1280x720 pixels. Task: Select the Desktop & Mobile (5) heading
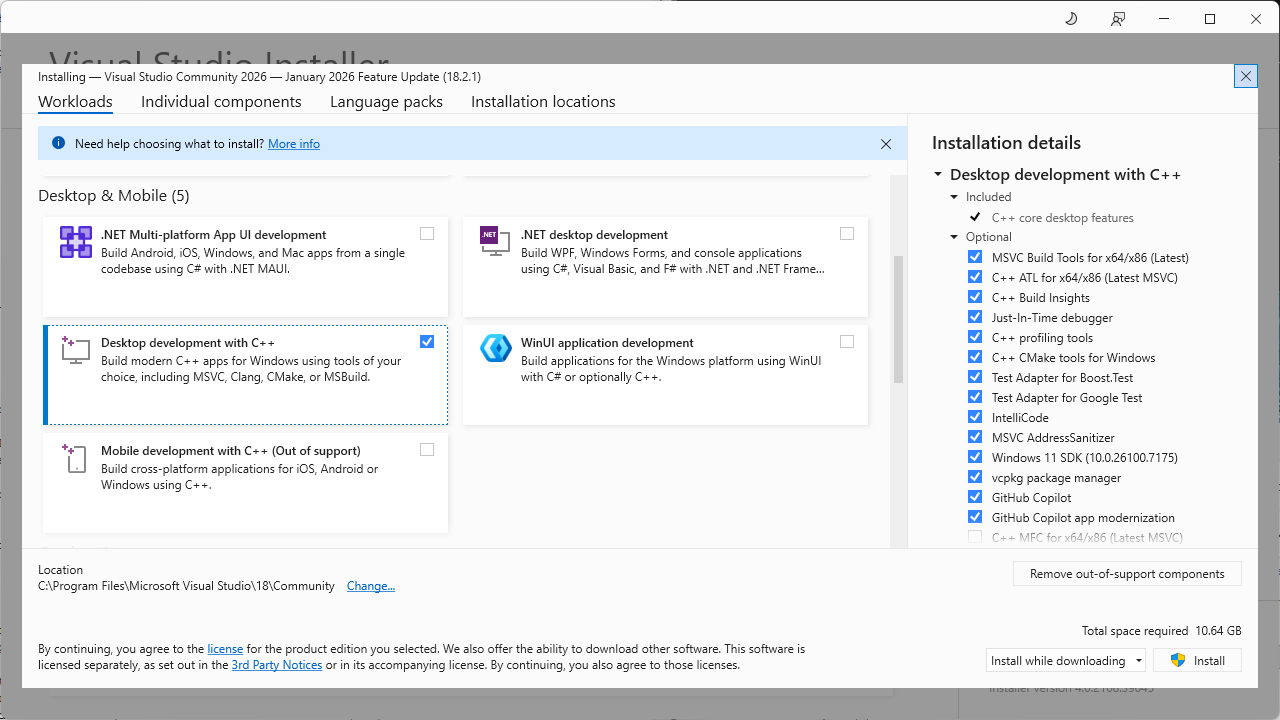tap(114, 196)
